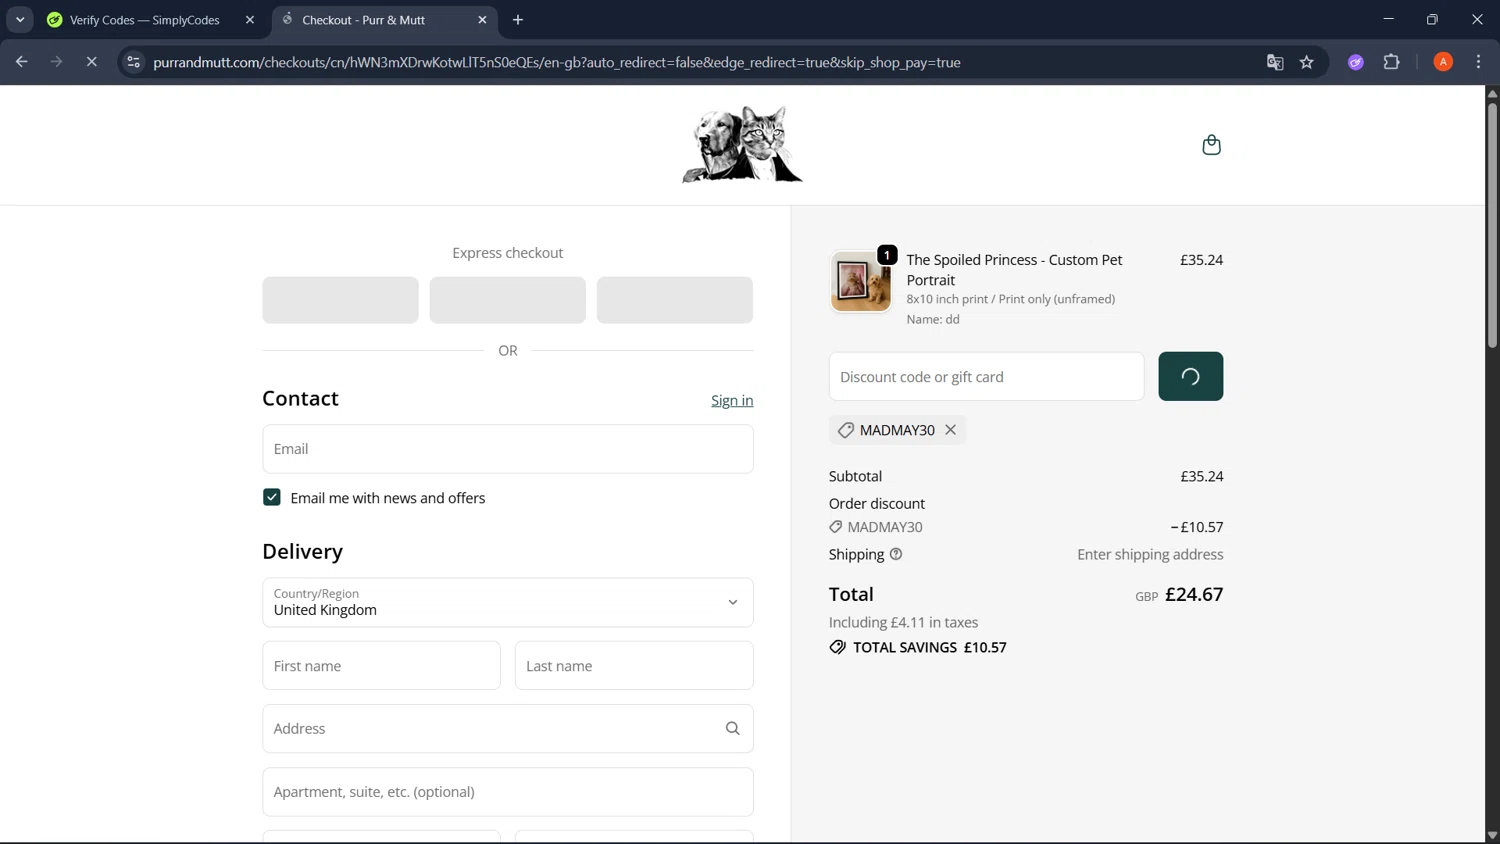Screen dimensions: 1500x844
Task: View site information icon in address bar
Action: 133,62
